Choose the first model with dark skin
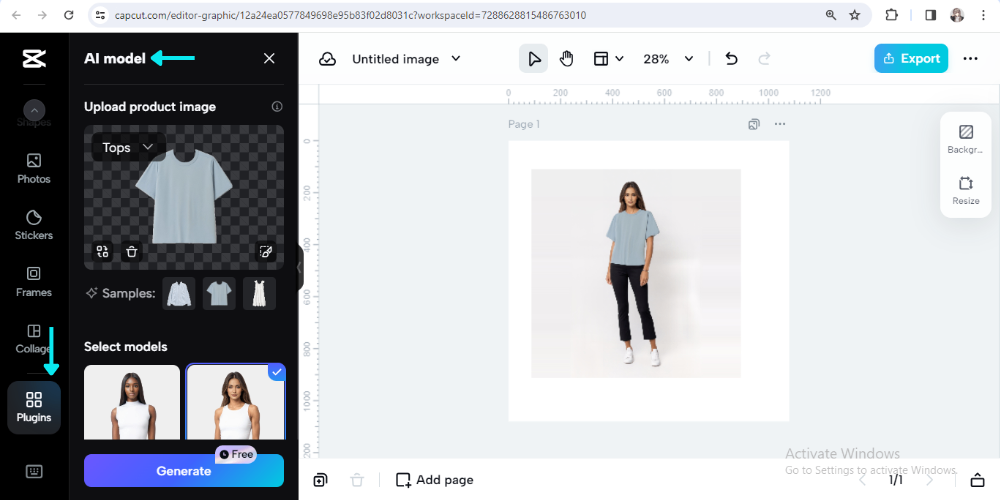The width and height of the screenshot is (1000, 500). coord(132,402)
